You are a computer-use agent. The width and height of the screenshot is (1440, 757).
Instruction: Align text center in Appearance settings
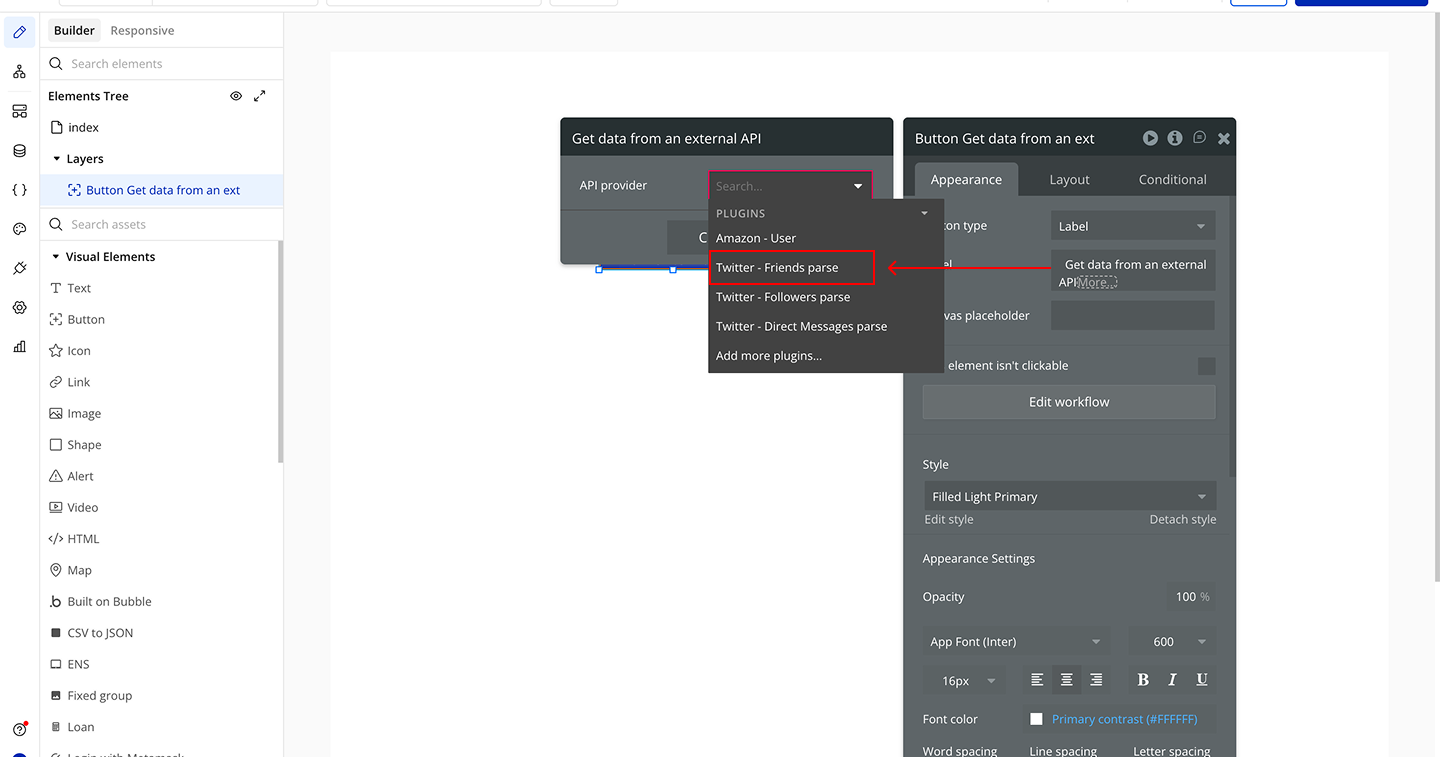point(1067,680)
